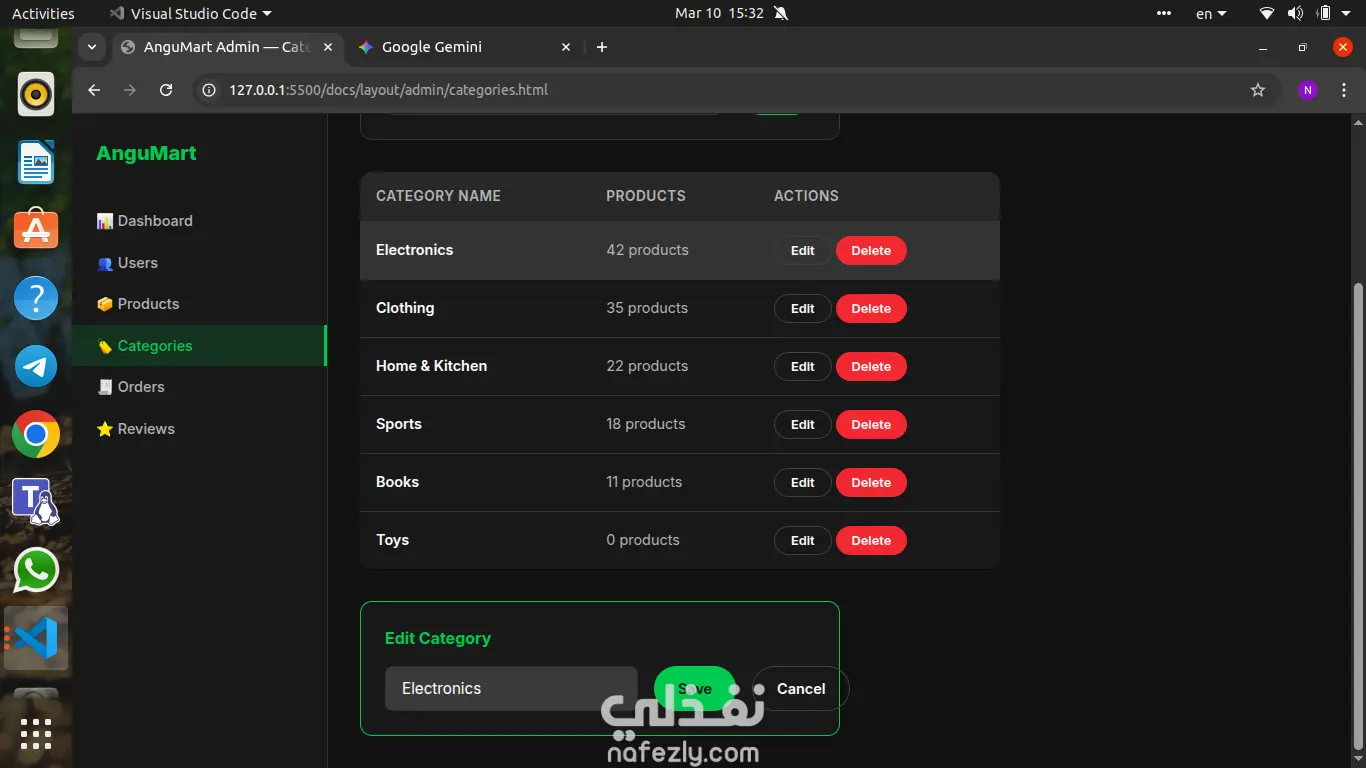Edit the Electronics category
Viewport: 1366px width, 768px height.
click(x=802, y=251)
